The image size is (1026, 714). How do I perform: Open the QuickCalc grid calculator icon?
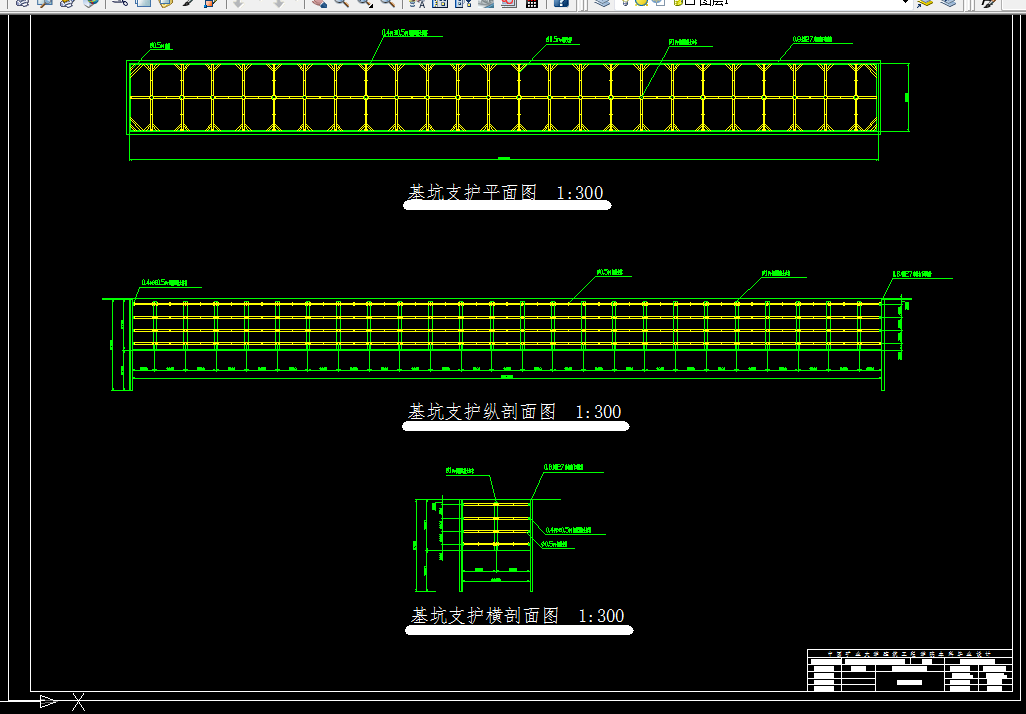tap(532, 3)
